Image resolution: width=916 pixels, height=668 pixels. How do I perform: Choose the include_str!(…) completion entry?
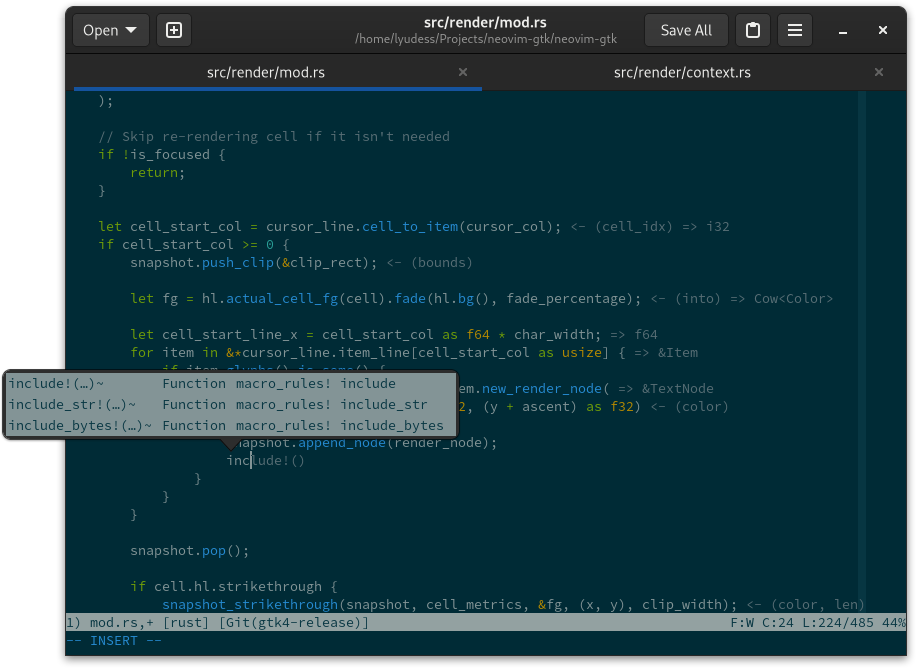point(231,404)
